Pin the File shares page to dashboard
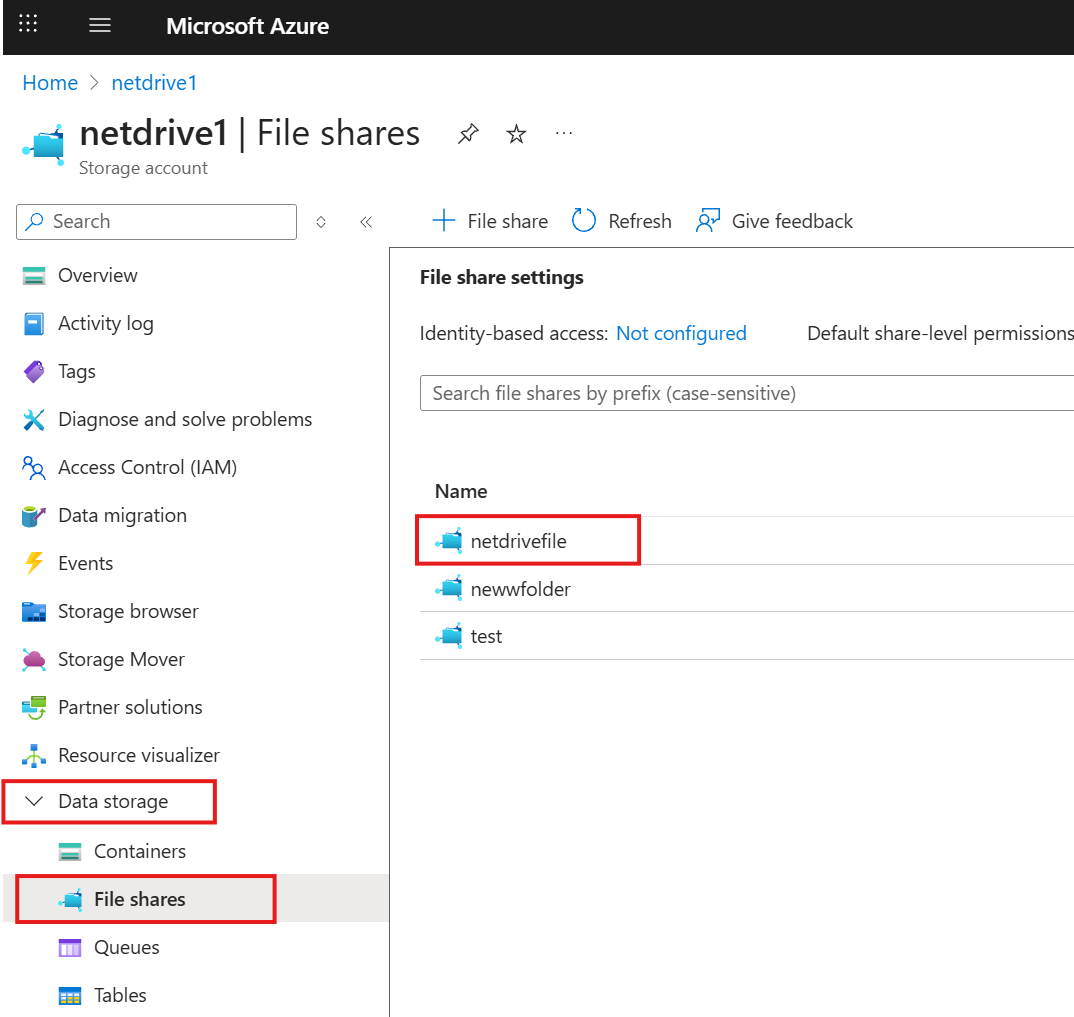 tap(467, 132)
